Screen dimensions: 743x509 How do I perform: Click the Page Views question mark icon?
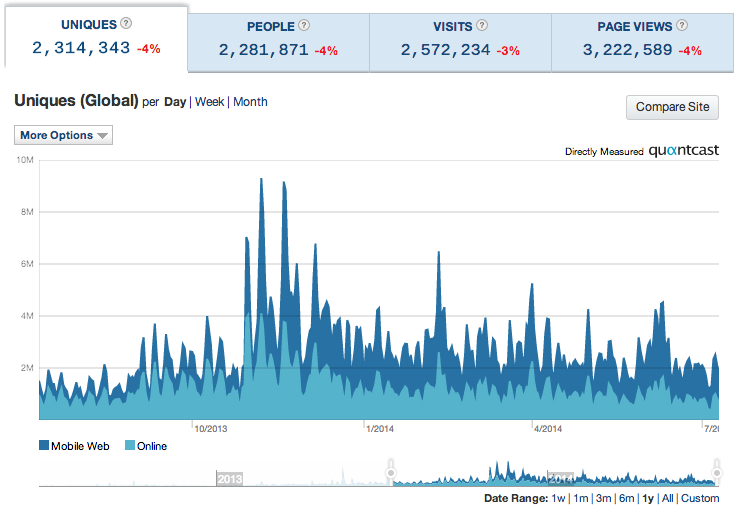682,26
